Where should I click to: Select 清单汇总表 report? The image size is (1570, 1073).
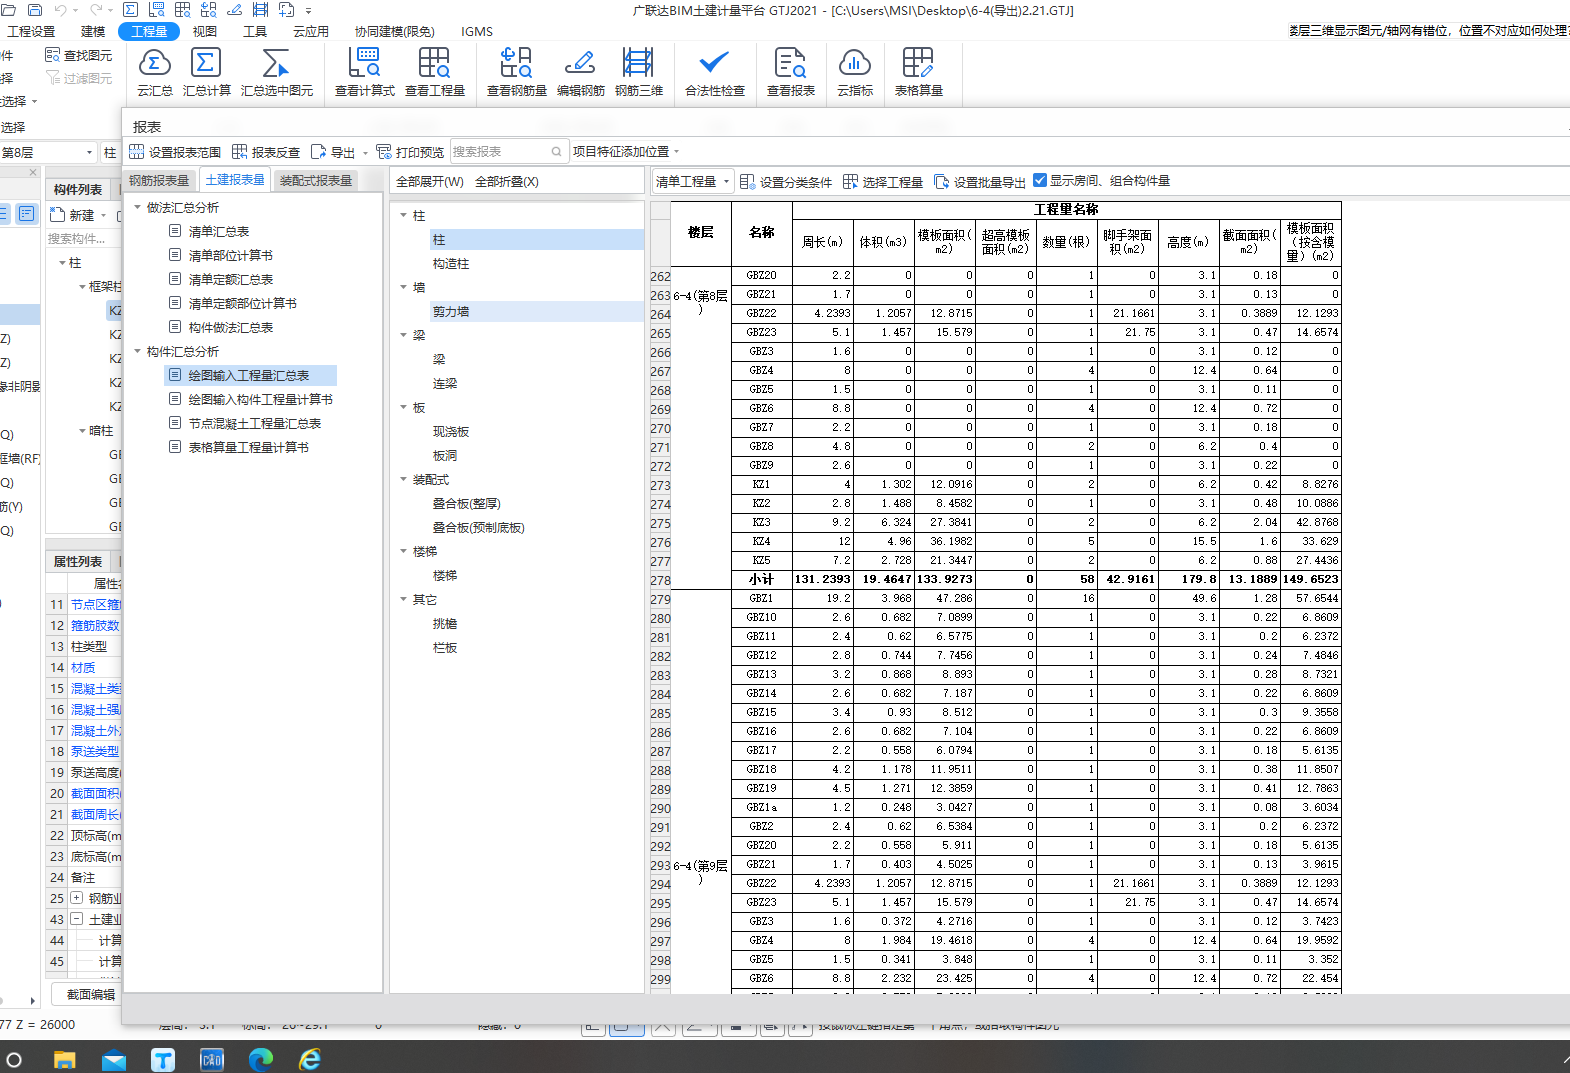point(219,231)
